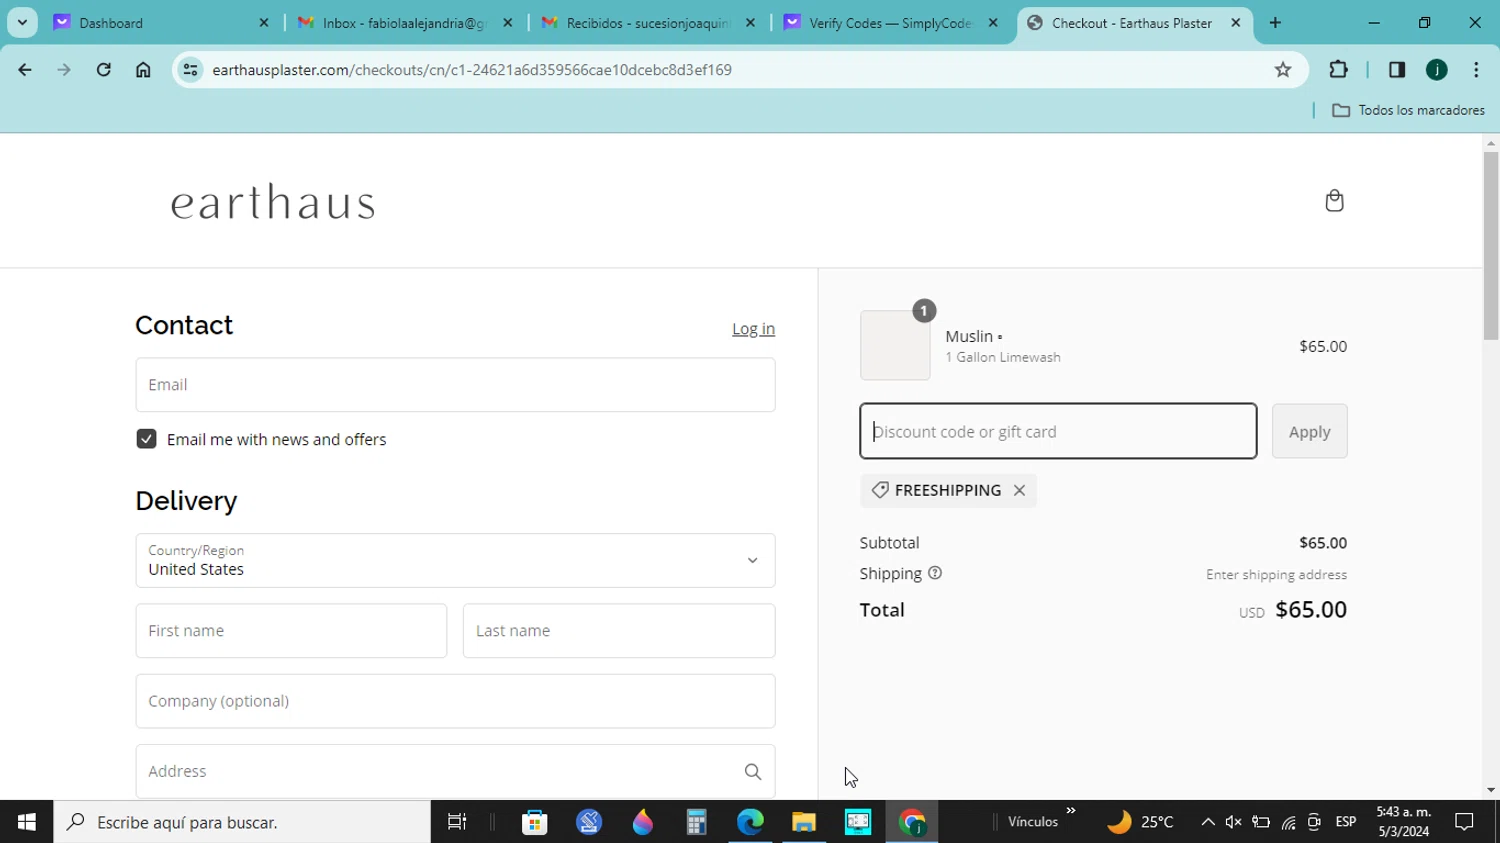Click the address search magnifier icon
The image size is (1500, 843).
pyautogui.click(x=753, y=771)
